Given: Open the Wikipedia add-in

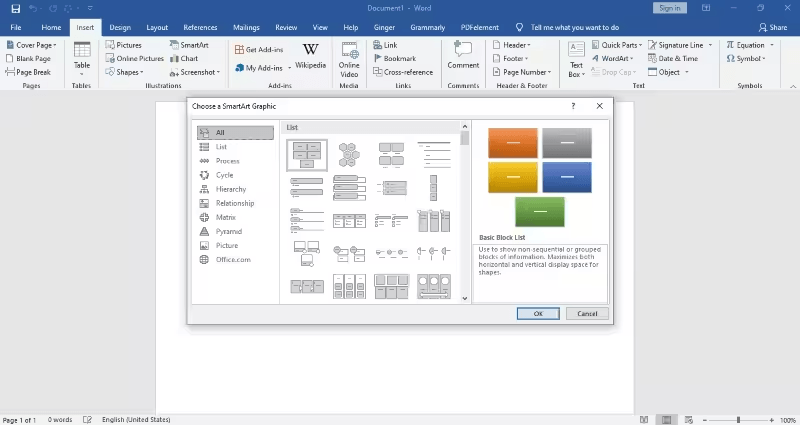Looking at the screenshot, I should coord(310,55).
